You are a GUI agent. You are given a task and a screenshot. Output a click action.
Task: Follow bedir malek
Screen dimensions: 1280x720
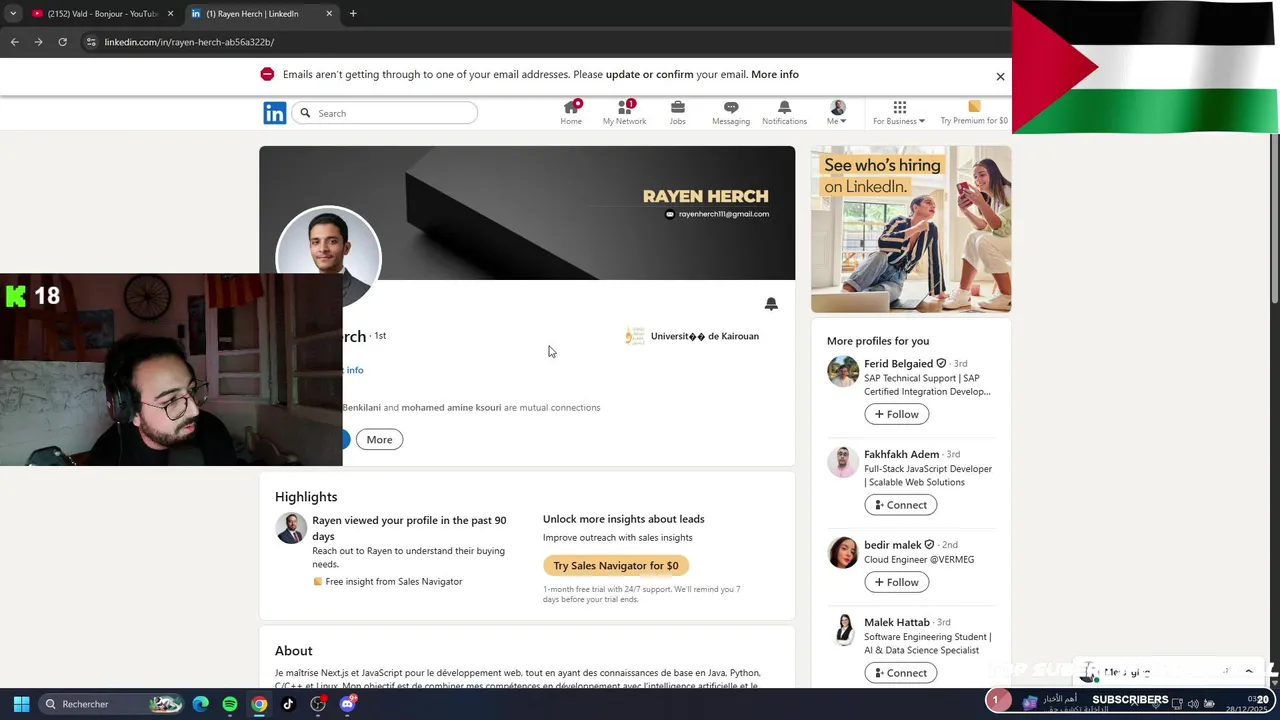pos(896,582)
